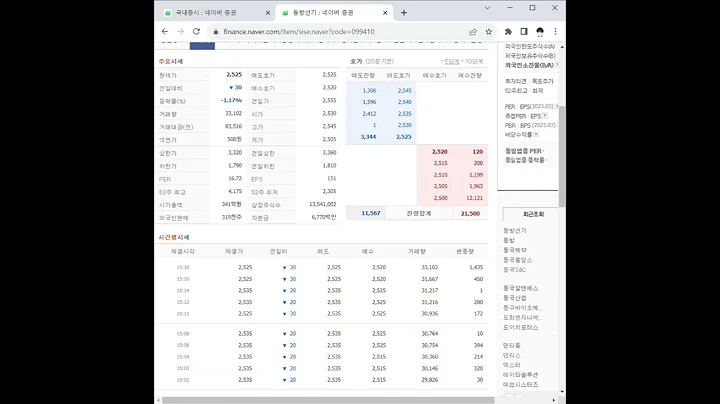Open the 동일업종 등락률 link
The height and width of the screenshot is (404, 720).
click(x=525, y=160)
